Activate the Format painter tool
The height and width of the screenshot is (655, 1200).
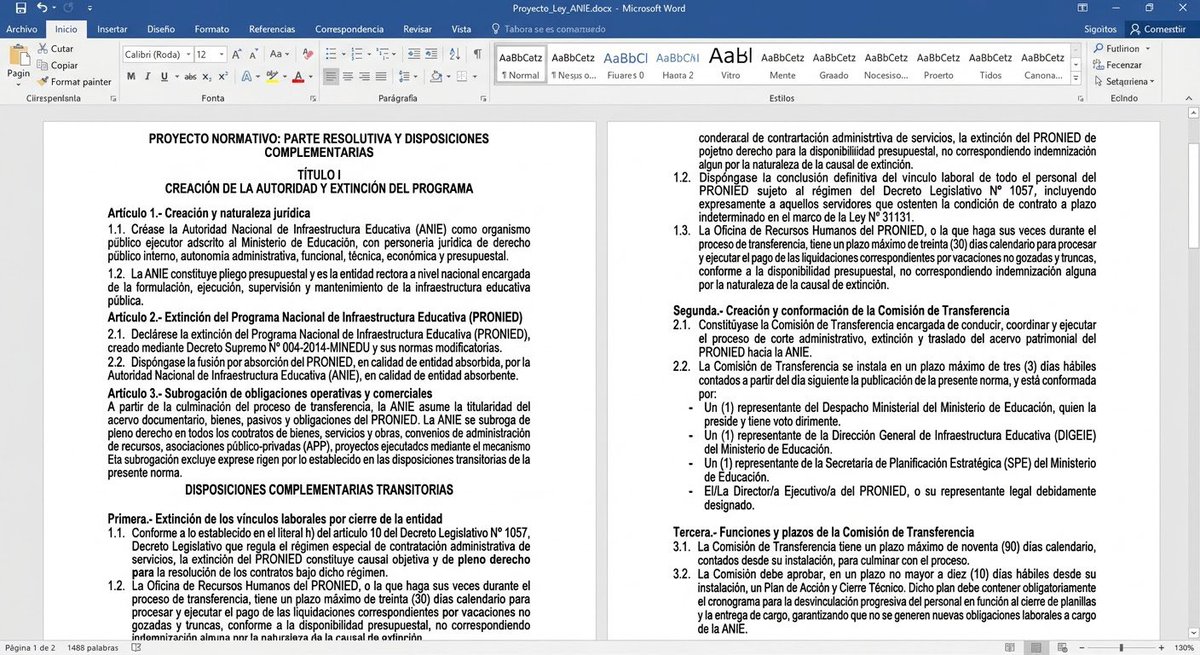pos(74,82)
